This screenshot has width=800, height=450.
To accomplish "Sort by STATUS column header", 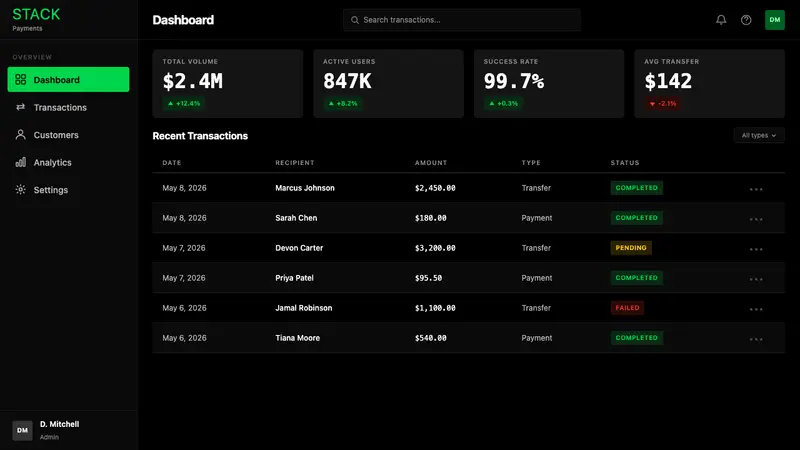I will point(625,163).
